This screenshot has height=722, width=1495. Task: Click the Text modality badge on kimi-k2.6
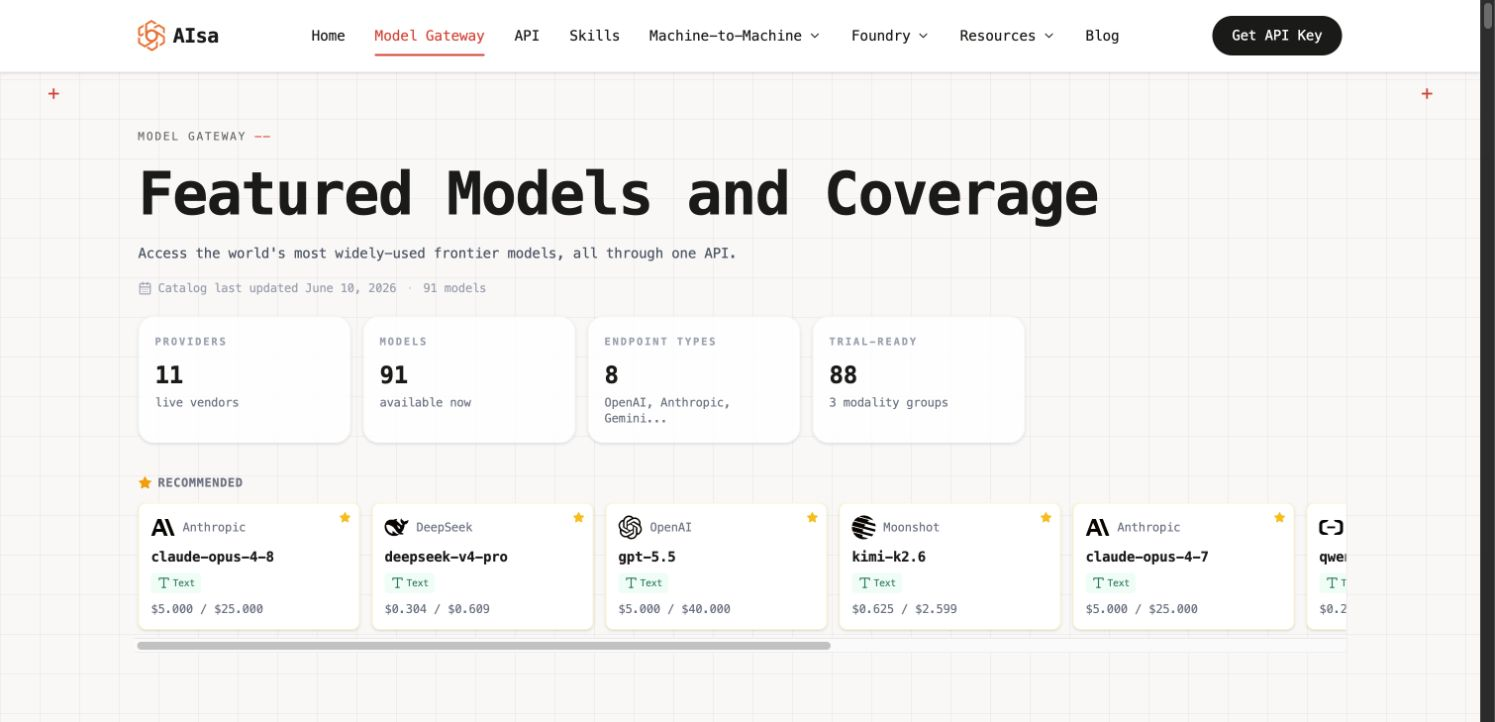[877, 583]
